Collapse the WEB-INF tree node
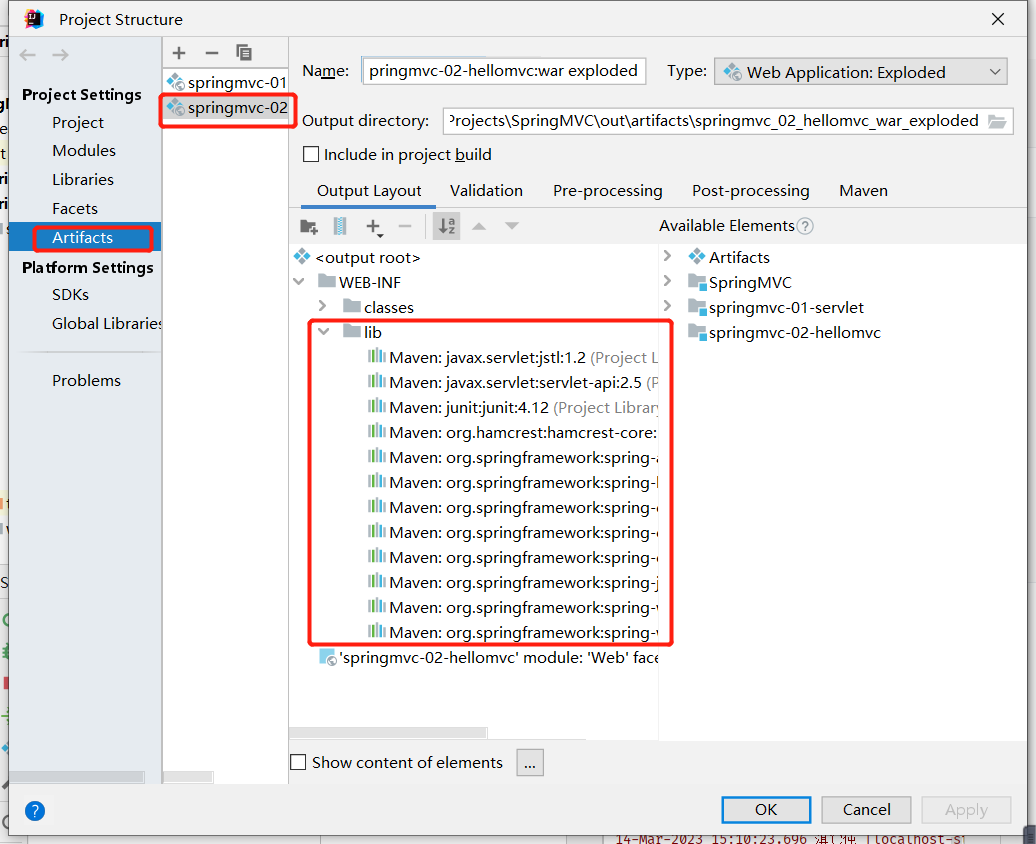Image resolution: width=1036 pixels, height=844 pixels. (x=299, y=282)
